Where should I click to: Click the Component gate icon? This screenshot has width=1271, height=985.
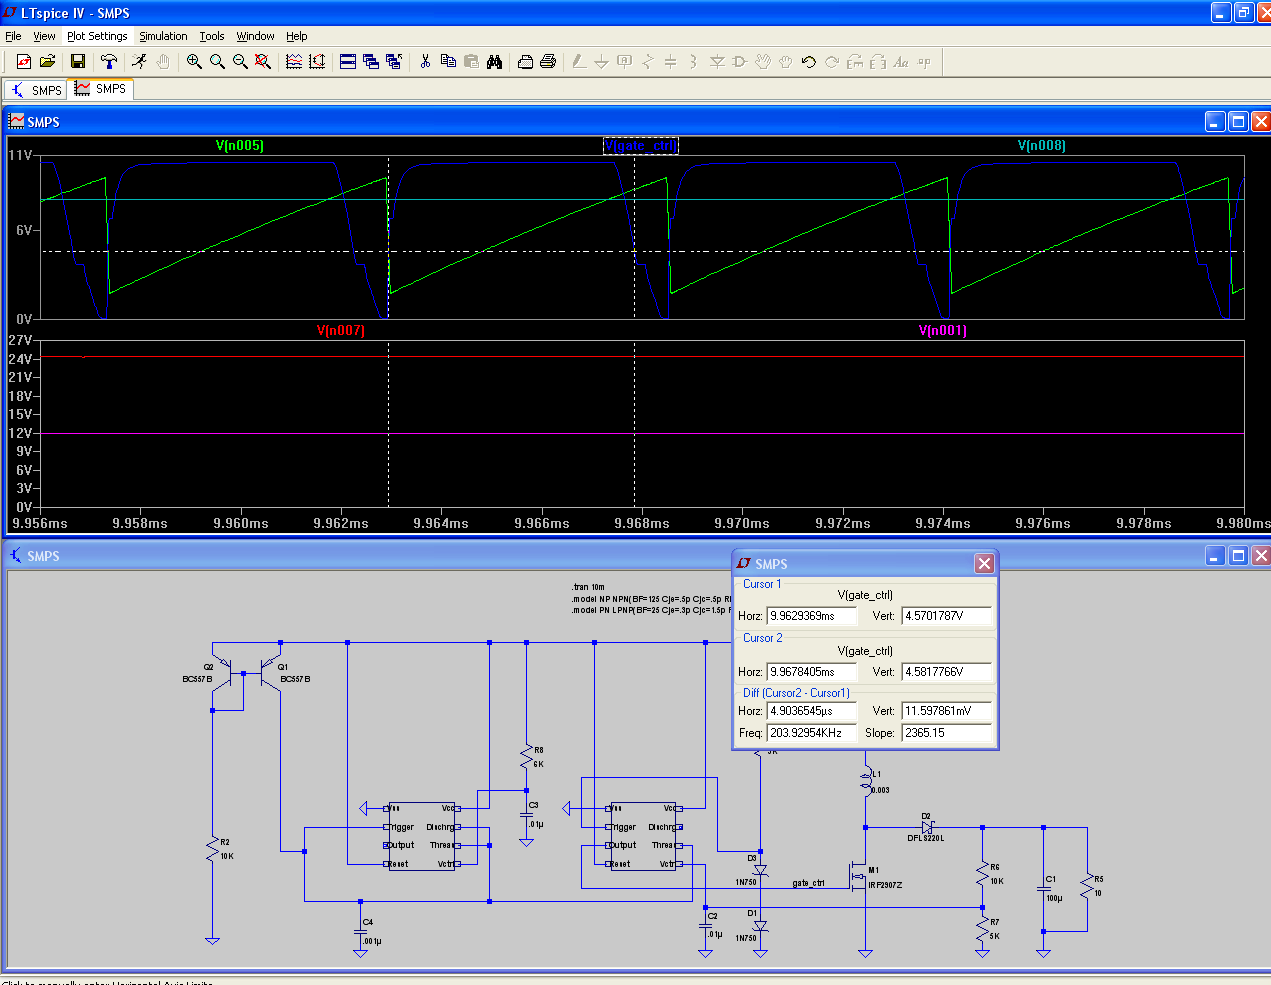pos(740,62)
